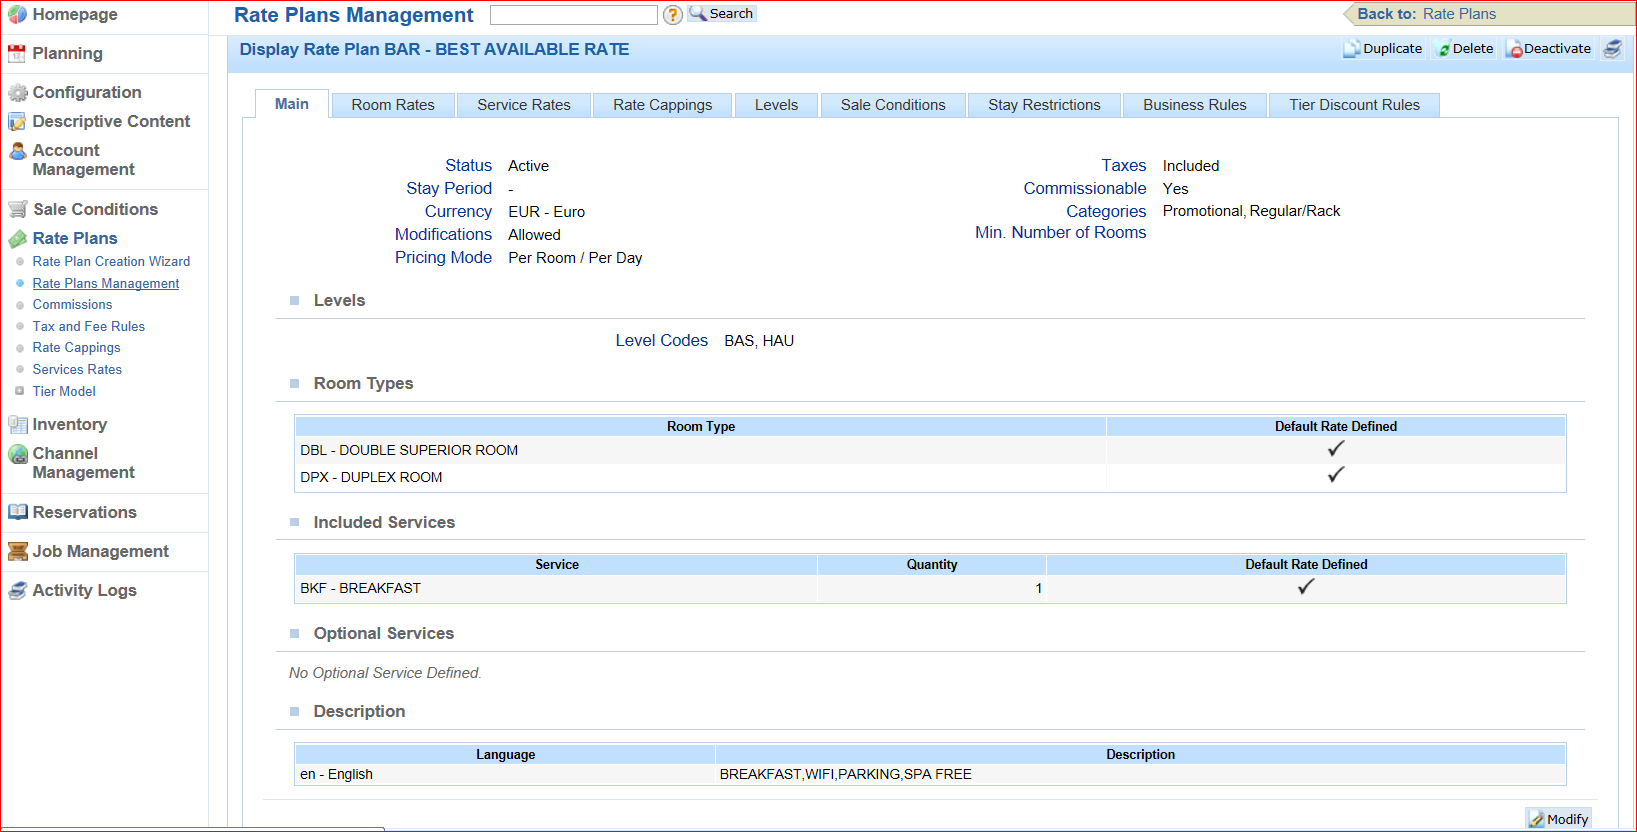The image size is (1637, 832).
Task: Click the Duplicate button
Action: (x=1383, y=49)
